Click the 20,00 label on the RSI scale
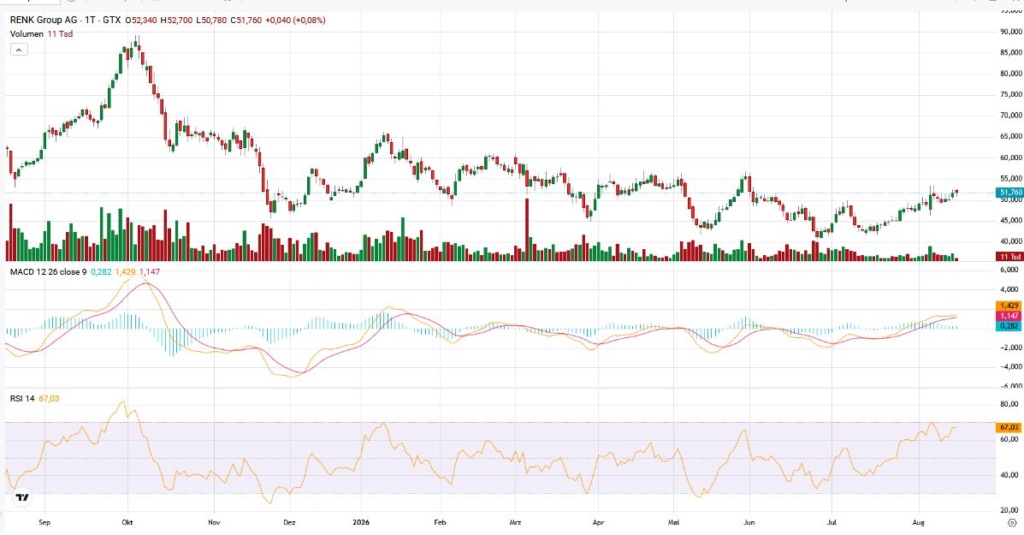Screen dimensions: 1024x535 (1010, 511)
